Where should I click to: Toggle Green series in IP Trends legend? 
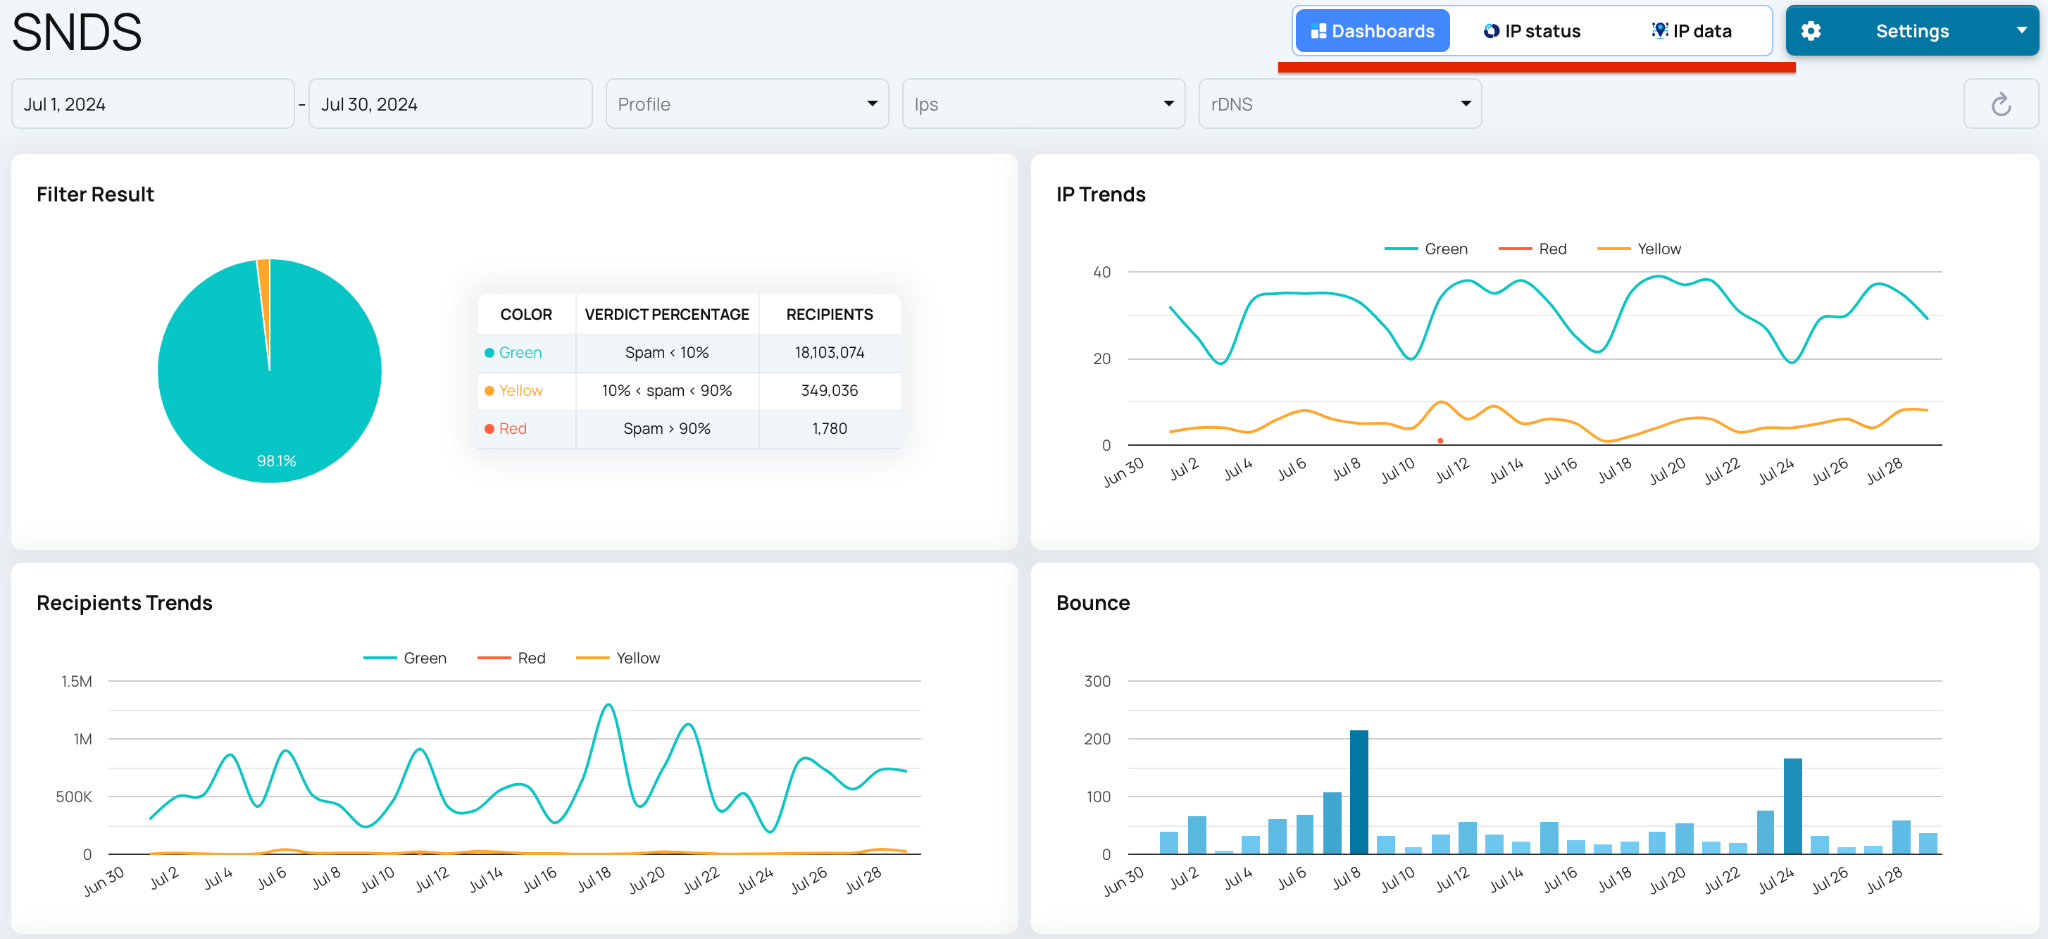(x=1426, y=249)
